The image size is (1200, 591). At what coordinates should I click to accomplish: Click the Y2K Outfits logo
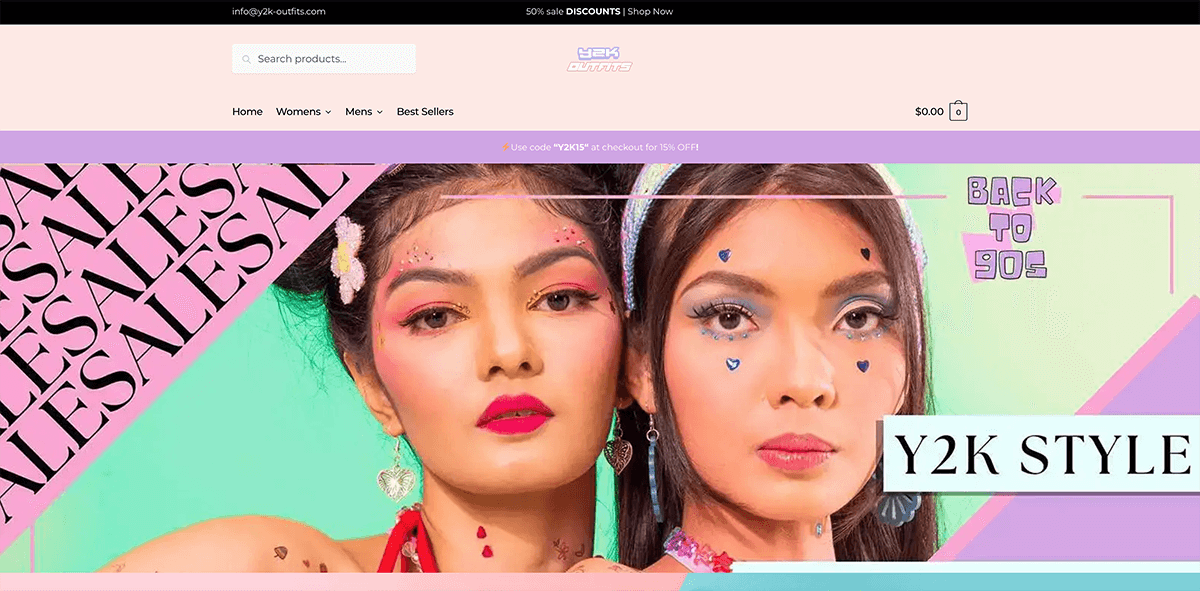point(600,58)
